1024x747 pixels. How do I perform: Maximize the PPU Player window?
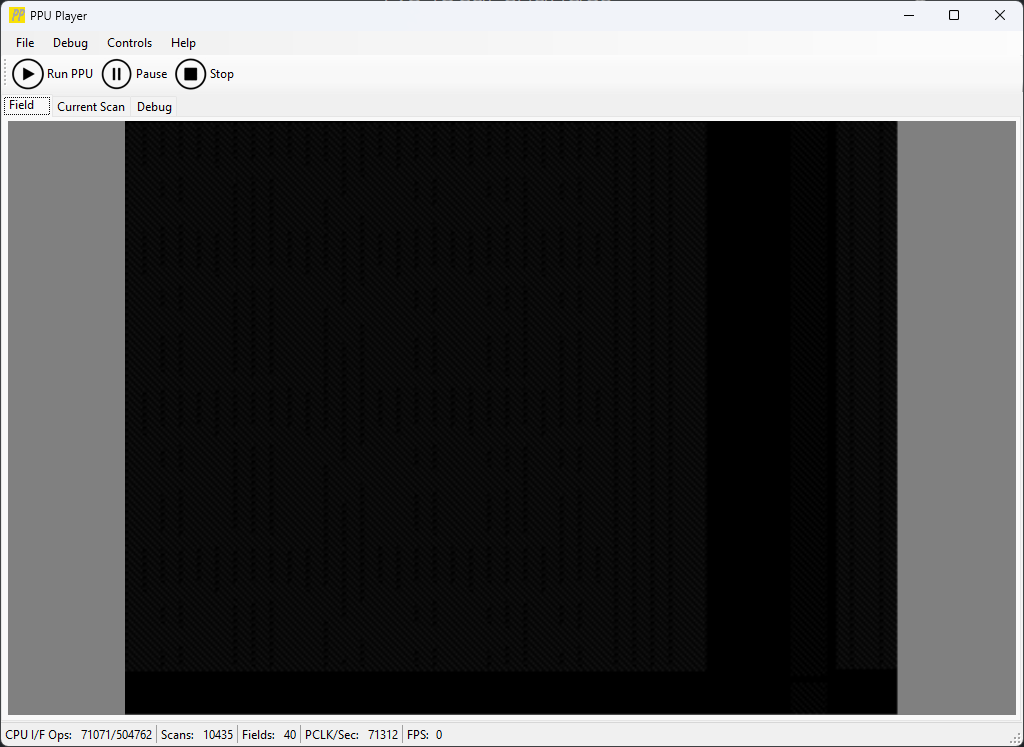tap(954, 15)
